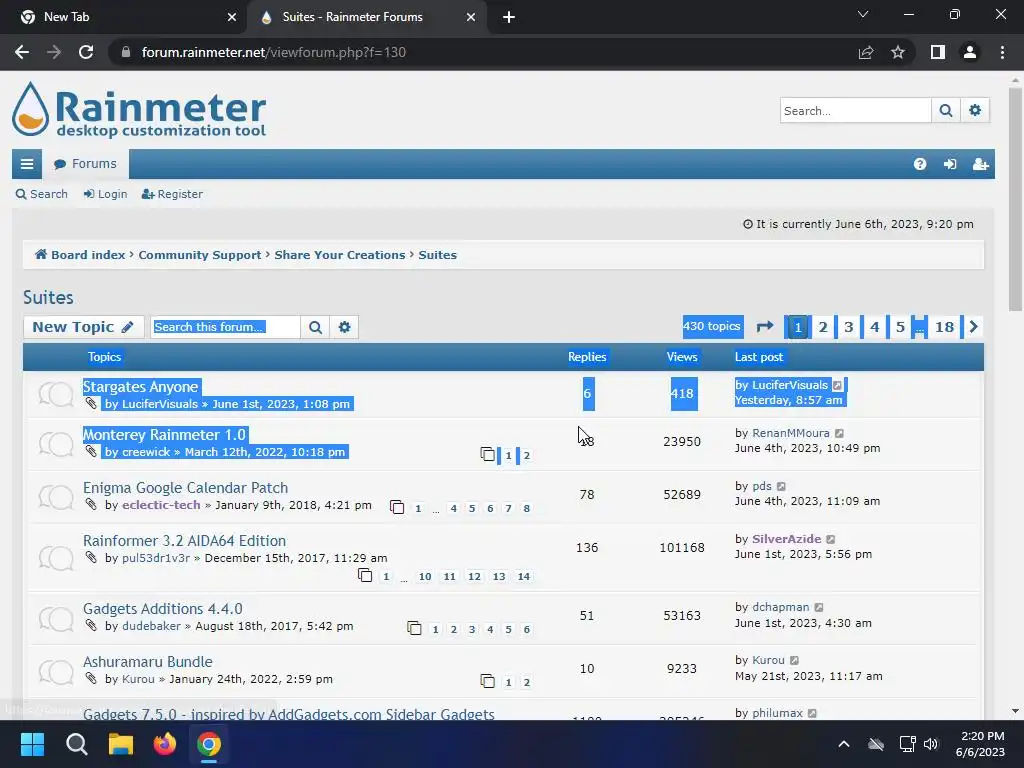Click the header Search input field
The height and width of the screenshot is (768, 1024).
856,110
